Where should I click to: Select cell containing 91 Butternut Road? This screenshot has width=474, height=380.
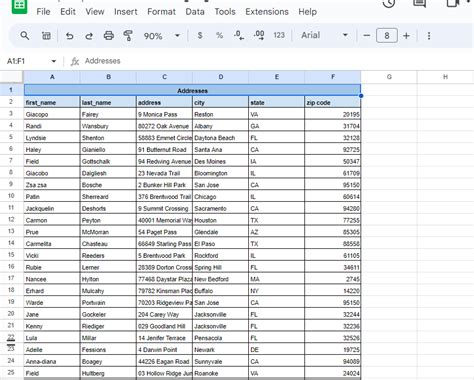(164, 150)
